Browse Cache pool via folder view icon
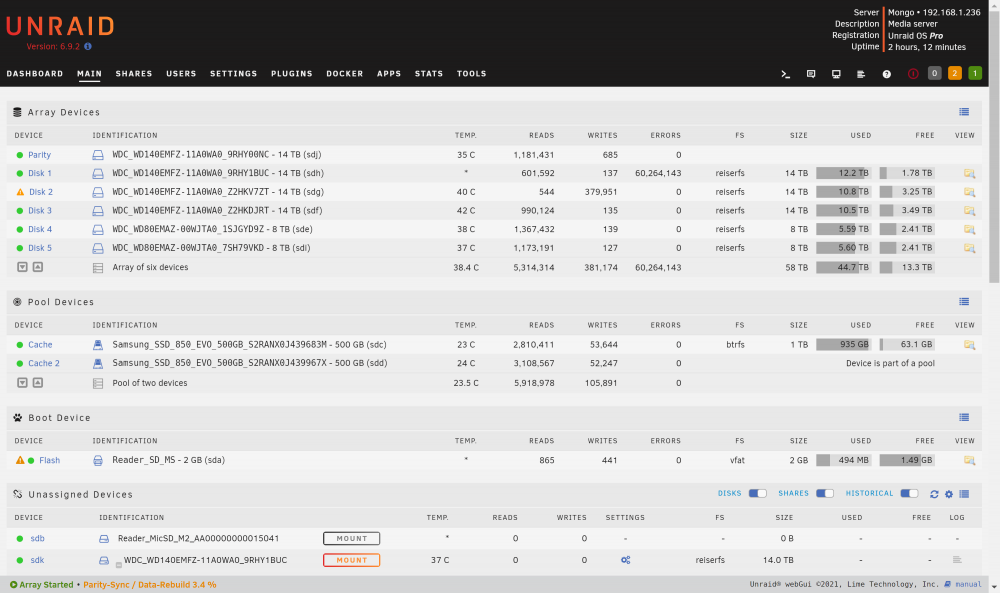This screenshot has height=593, width=1000. (969, 345)
